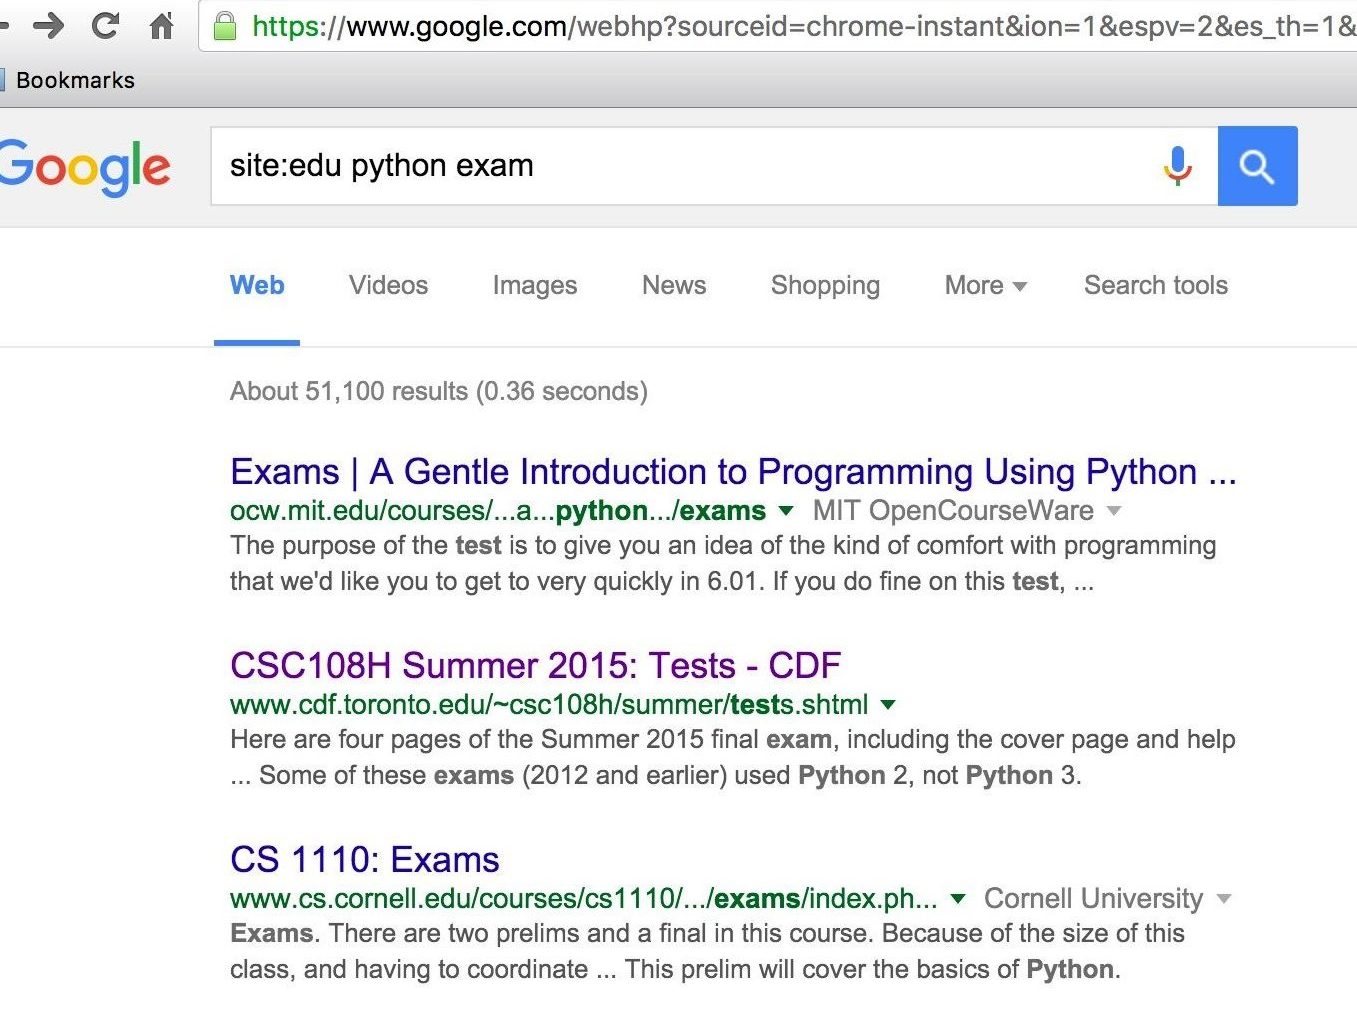1357x1017 pixels.
Task: Switch to the News tab
Action: (674, 285)
